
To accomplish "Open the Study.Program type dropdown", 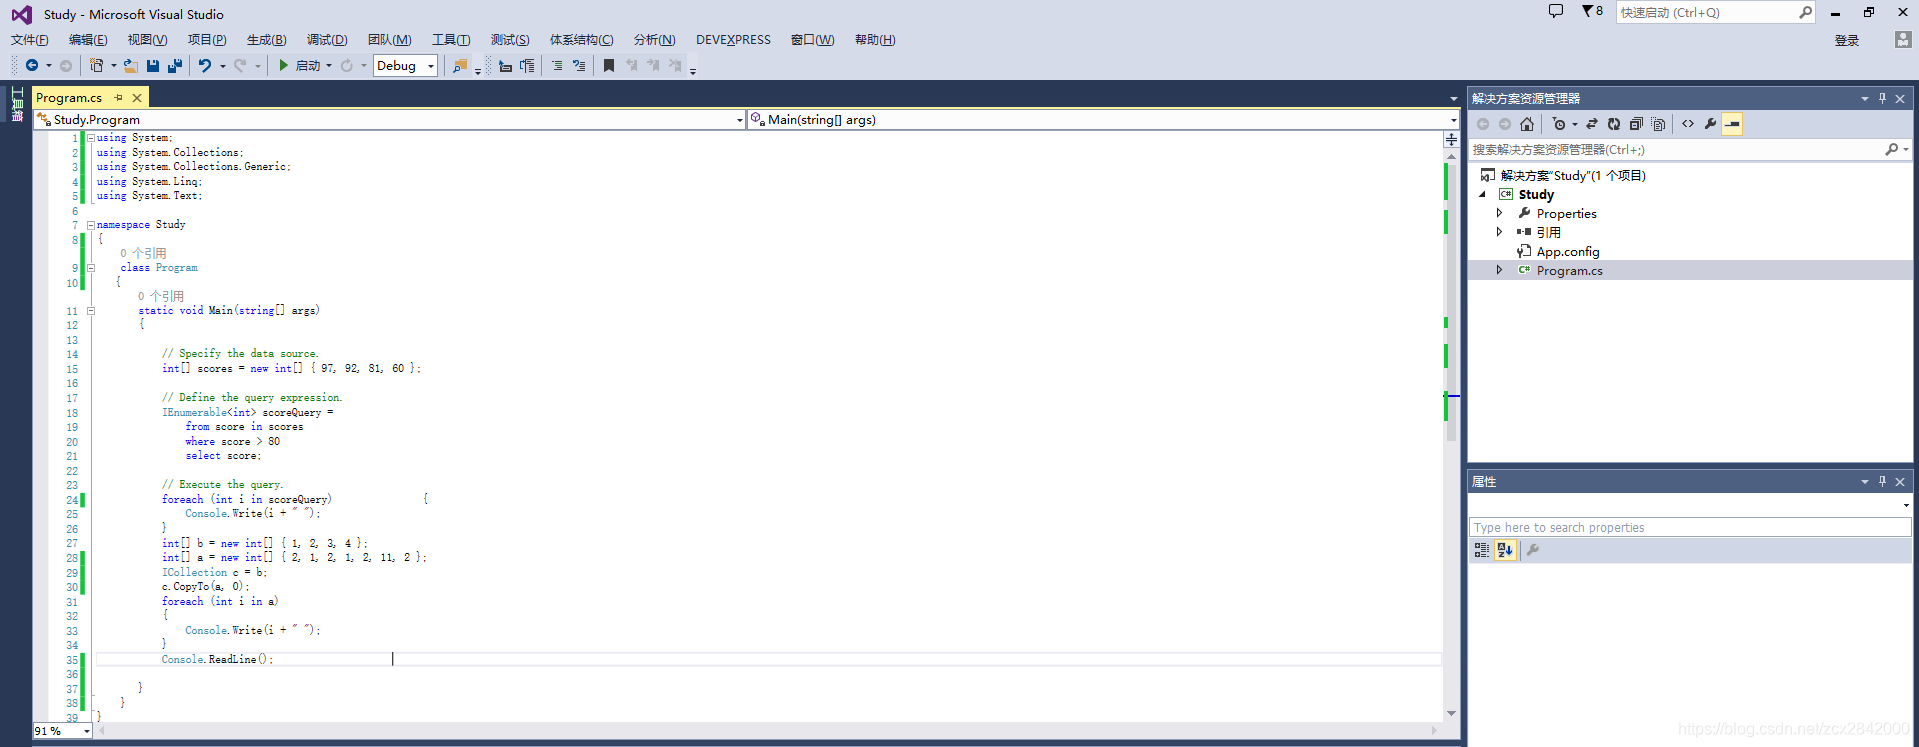I will tap(739, 120).
